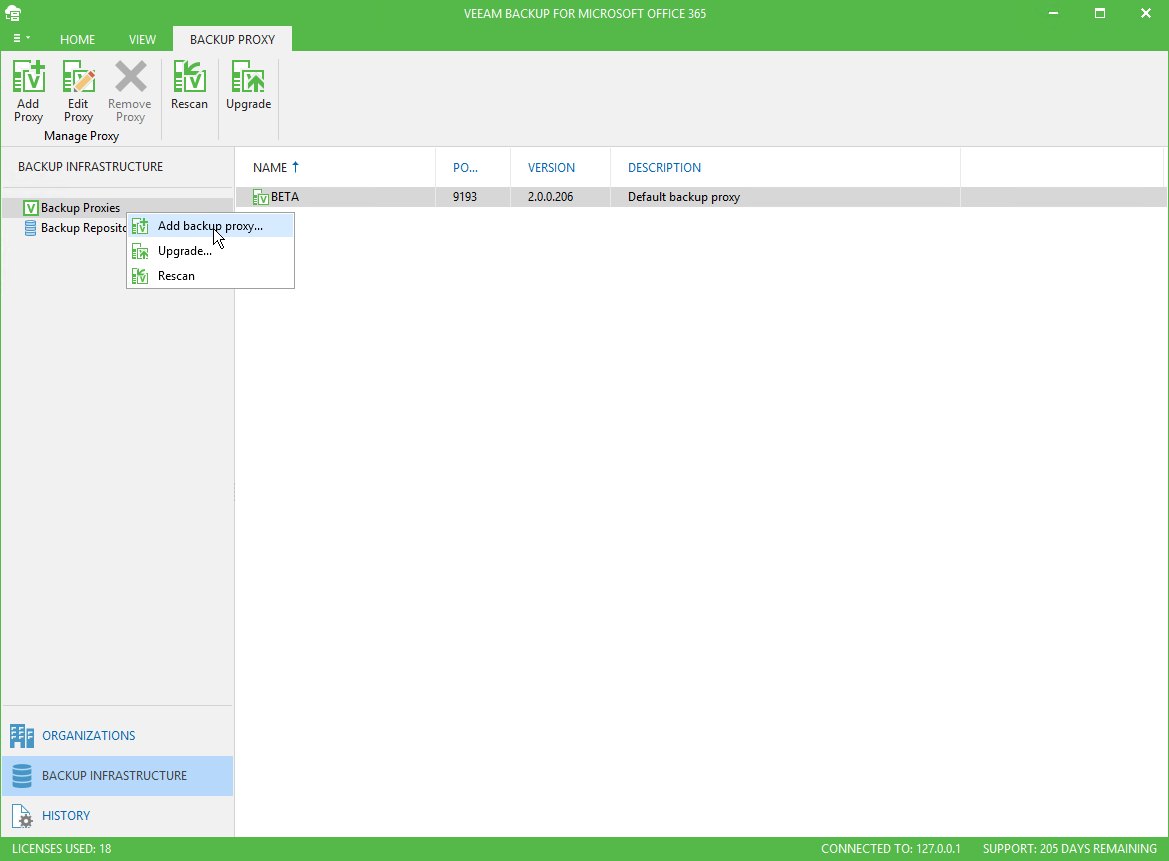Select the Backup Proxy ribbon tab
Viewport: 1169px width, 861px height.
pyautogui.click(x=233, y=40)
